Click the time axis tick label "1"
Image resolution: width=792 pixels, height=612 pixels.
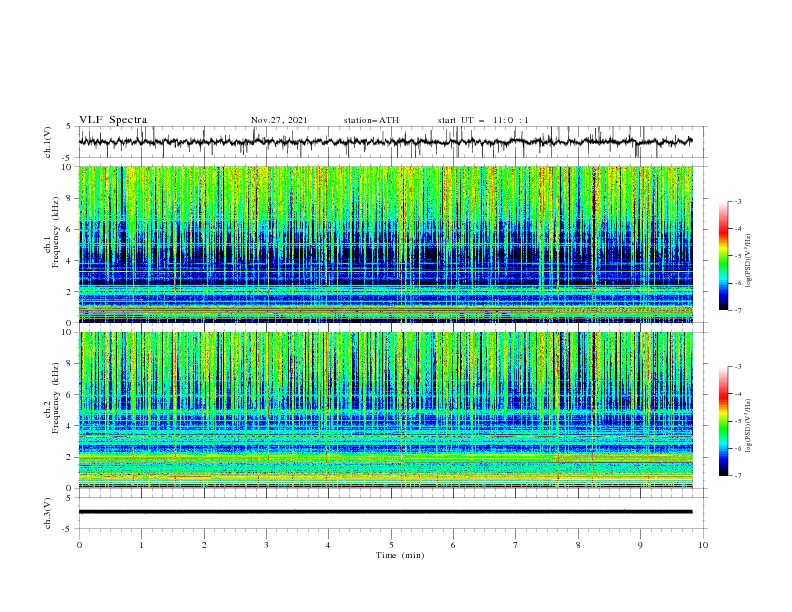click(141, 545)
